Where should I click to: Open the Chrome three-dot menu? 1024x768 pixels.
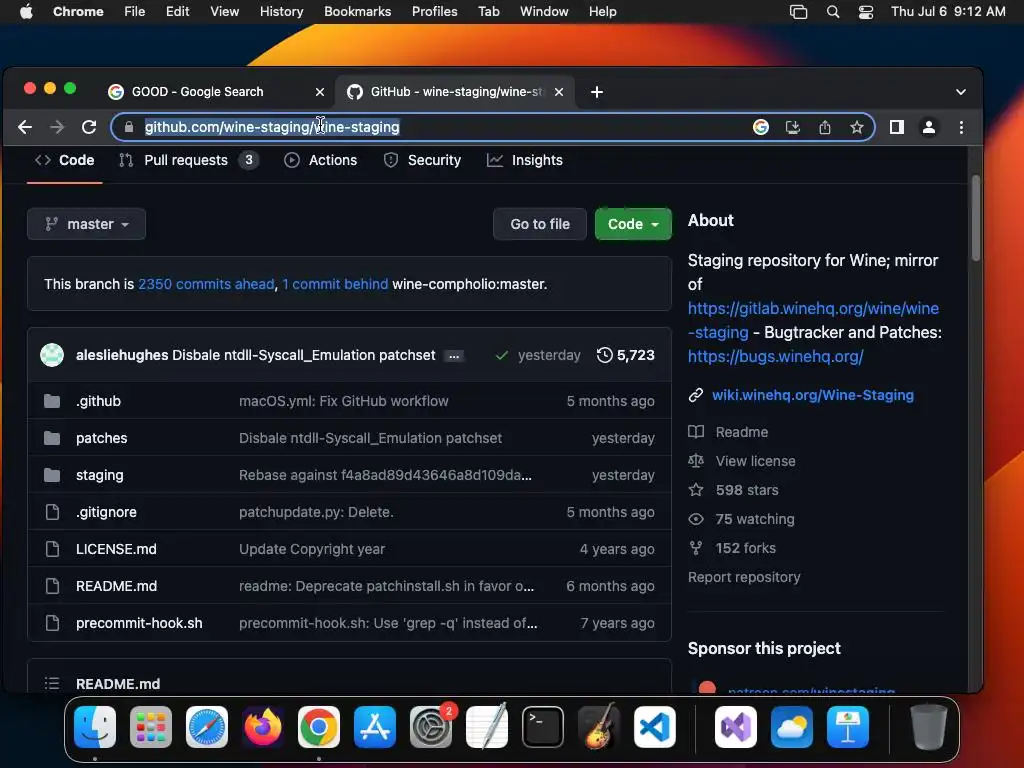[x=961, y=127]
